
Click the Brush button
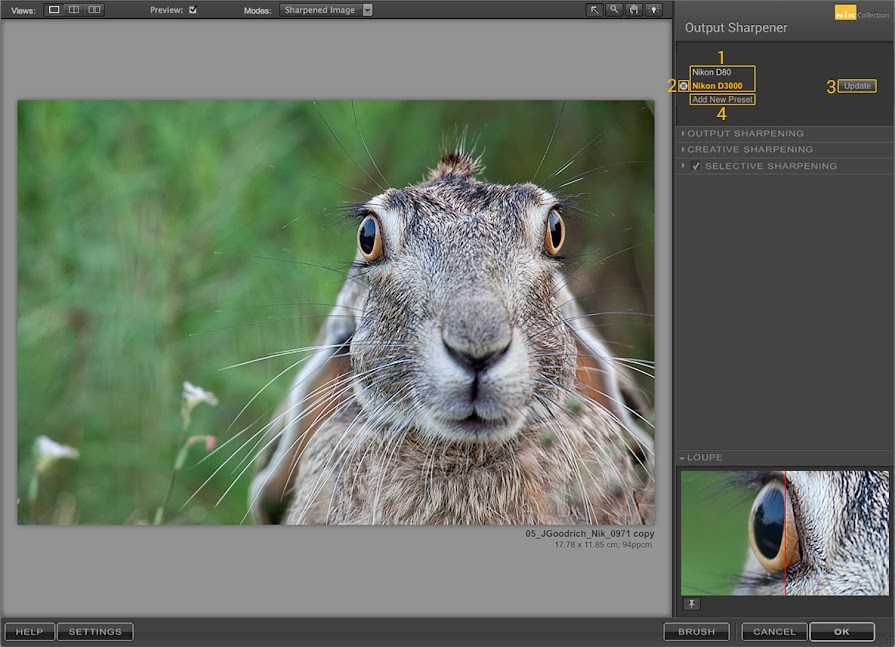pyautogui.click(x=696, y=632)
